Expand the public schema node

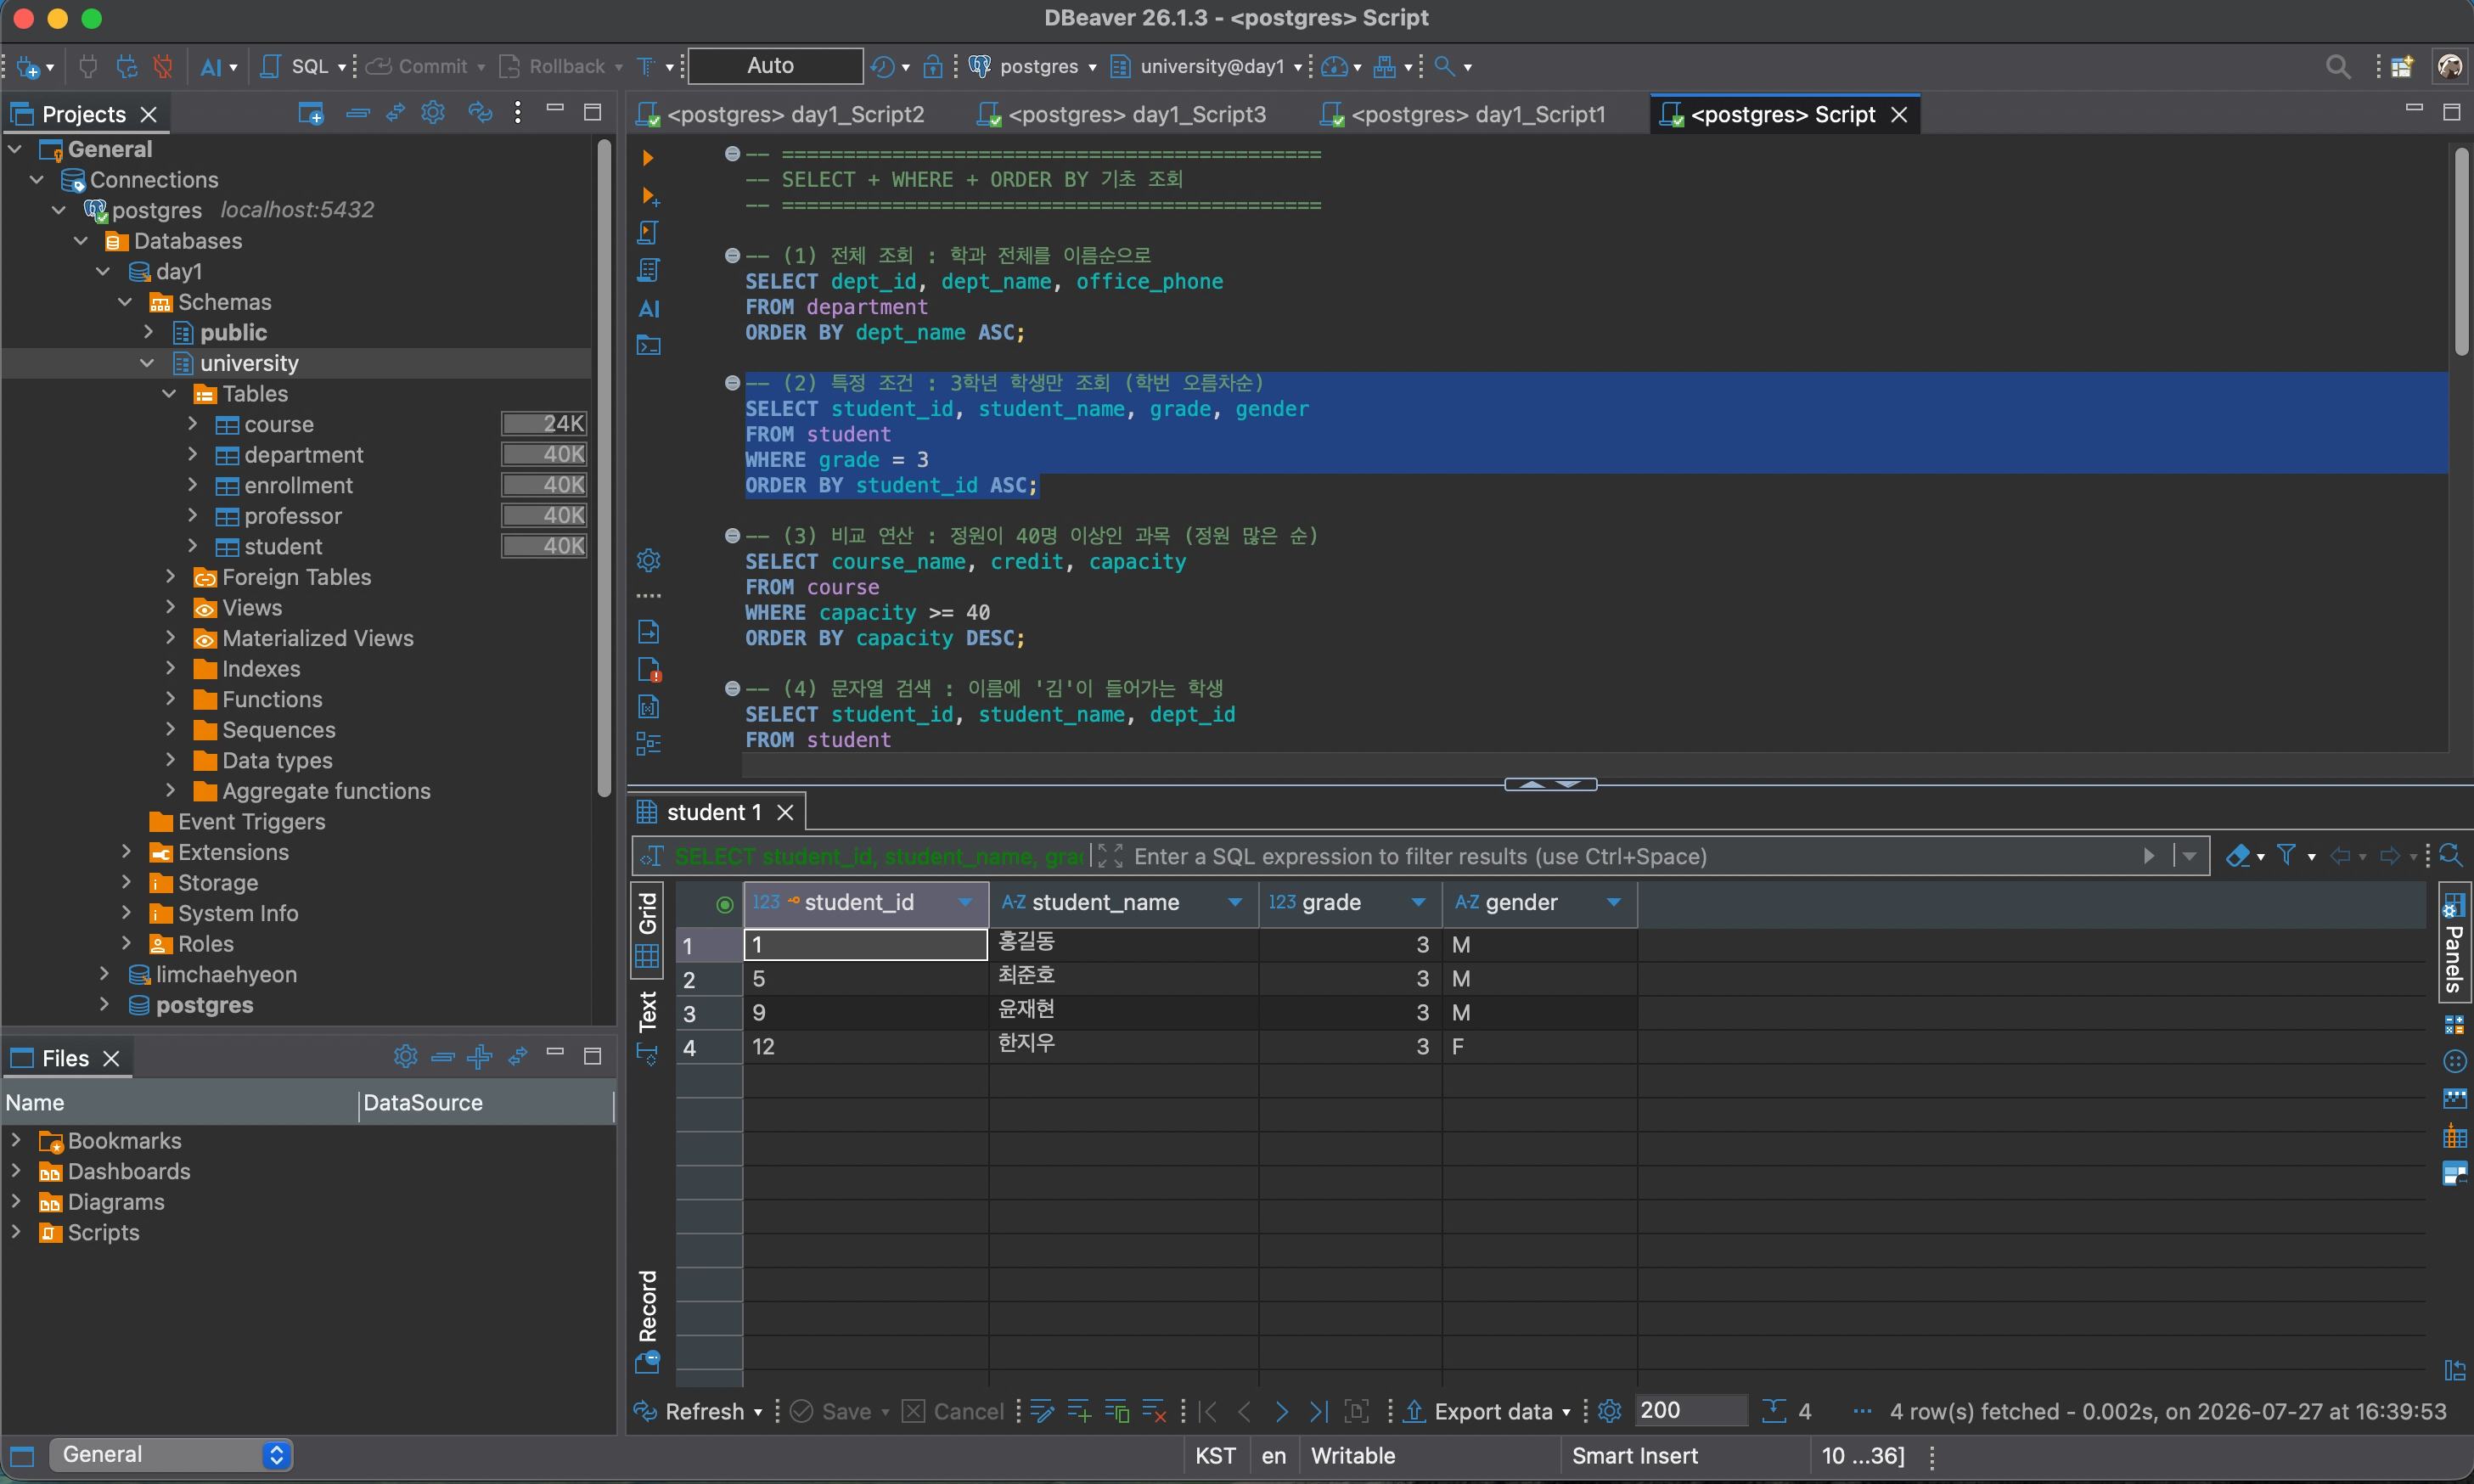click(x=148, y=332)
